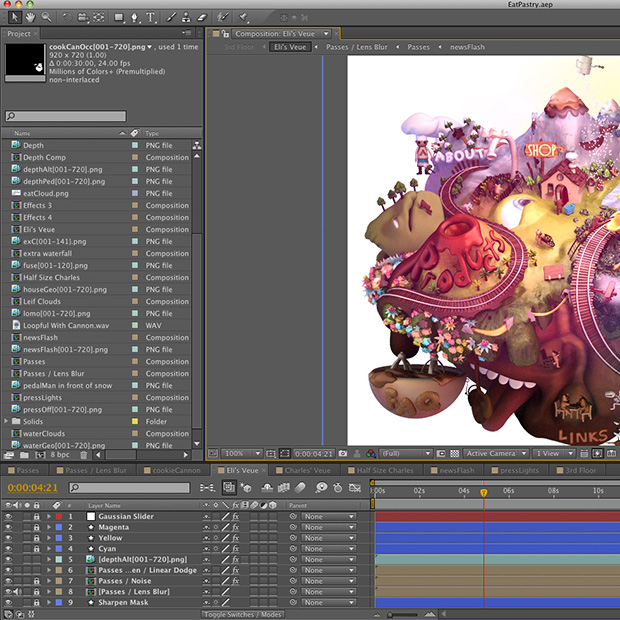Open the Active Camera view dropdown
620x620 pixels.
click(x=496, y=454)
